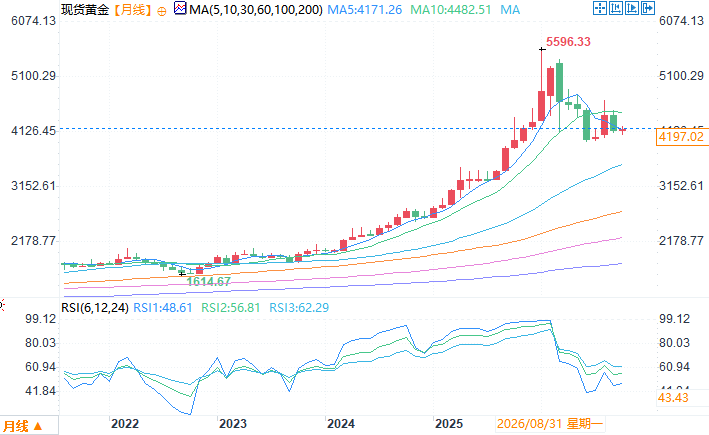Click the scroll chart backward icon

point(616,8)
